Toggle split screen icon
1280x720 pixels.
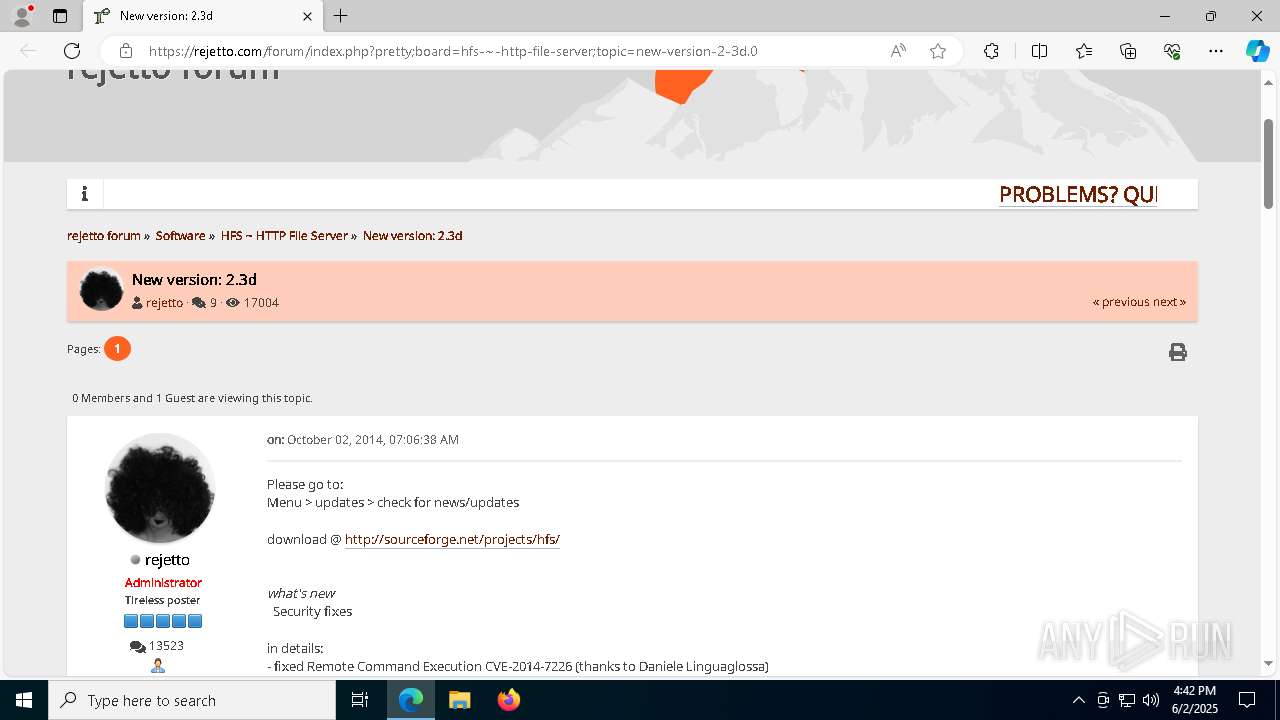tap(1039, 51)
